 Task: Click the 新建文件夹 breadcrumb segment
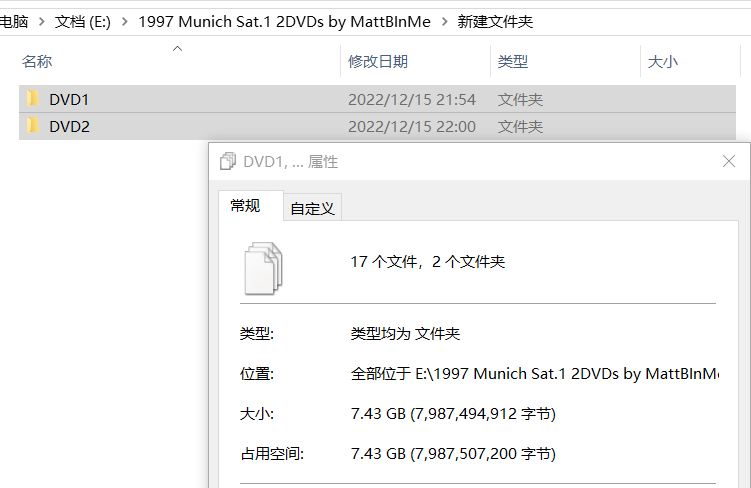tap(496, 20)
